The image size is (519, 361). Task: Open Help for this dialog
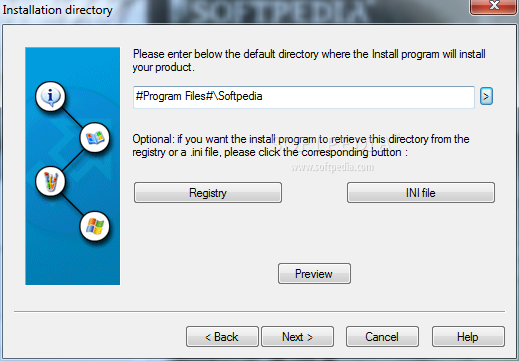[468, 336]
